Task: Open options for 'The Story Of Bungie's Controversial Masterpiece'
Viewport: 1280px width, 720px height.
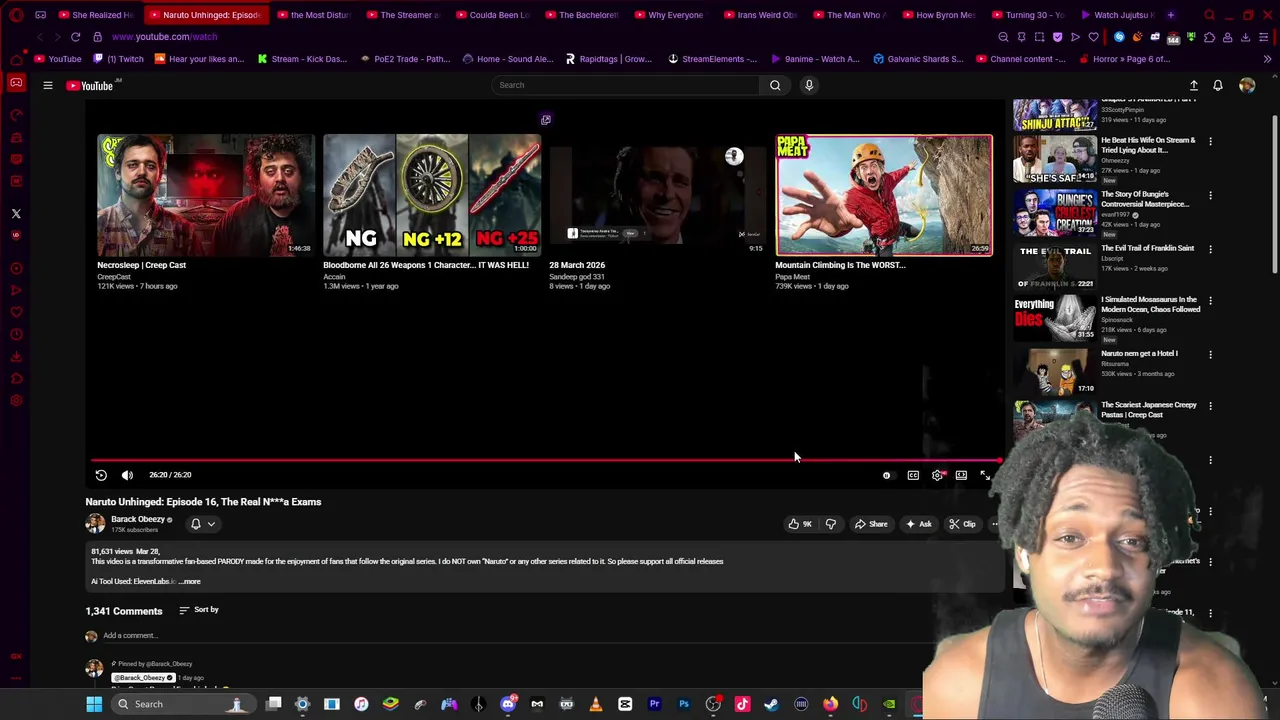Action: (x=1210, y=196)
